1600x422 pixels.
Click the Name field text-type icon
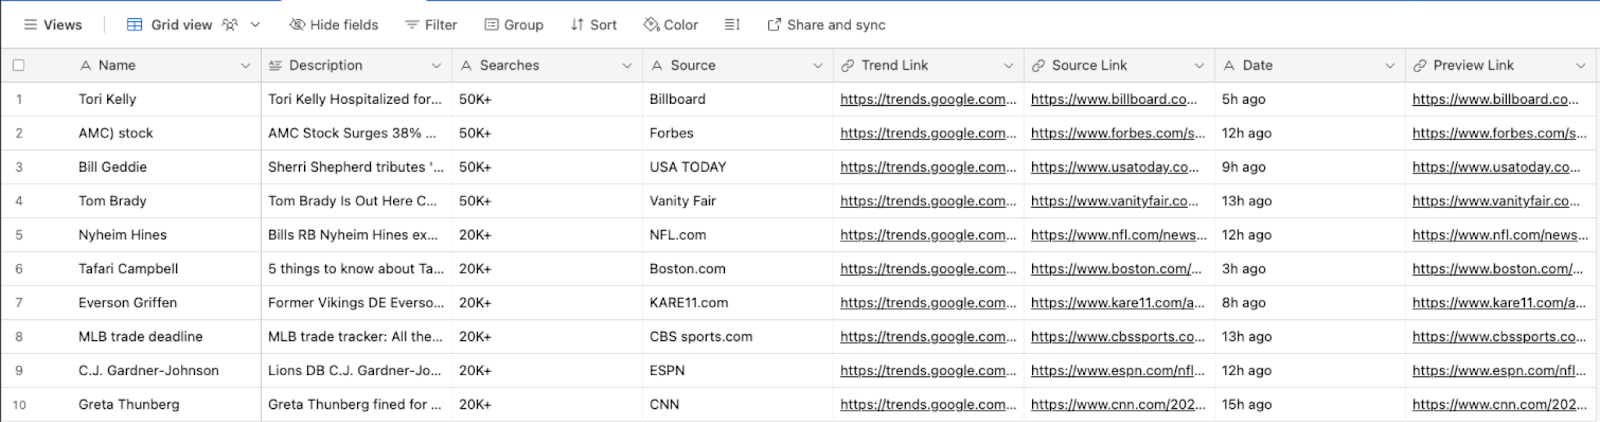85,65
